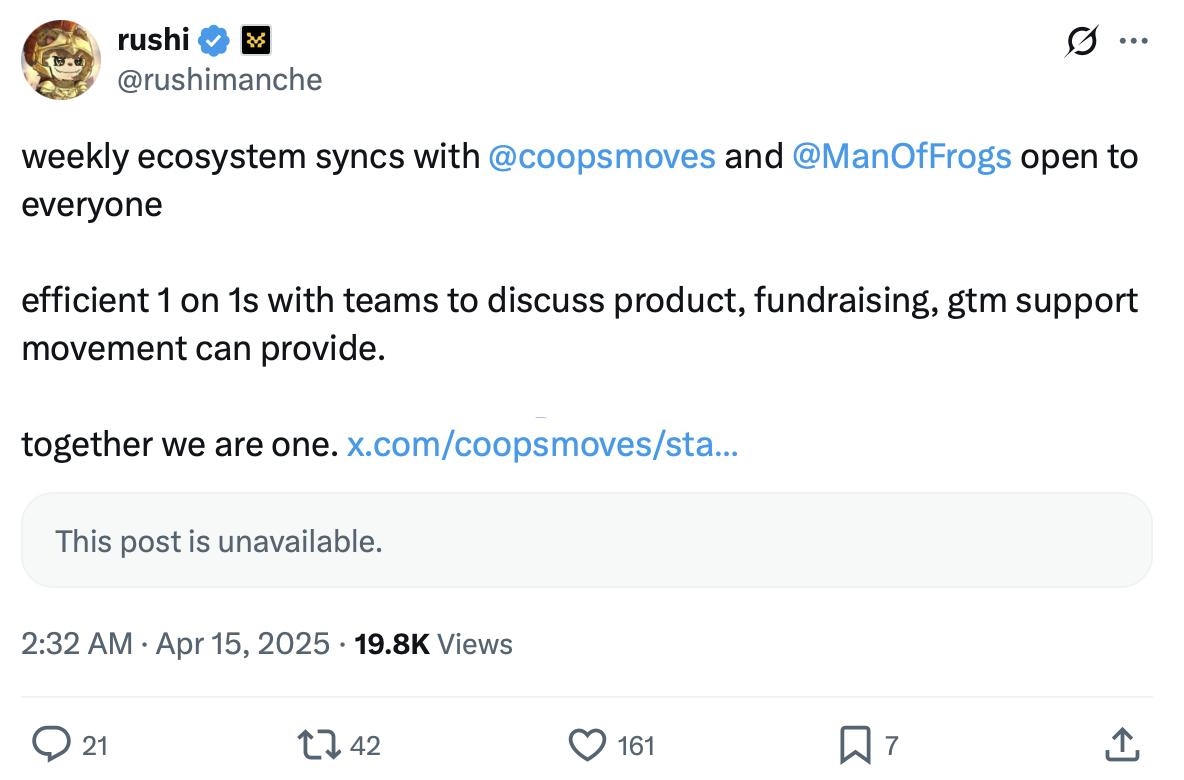Viewport: 1184px width, 780px height.
Task: Open the @coopsmoves mention link
Action: (x=601, y=157)
